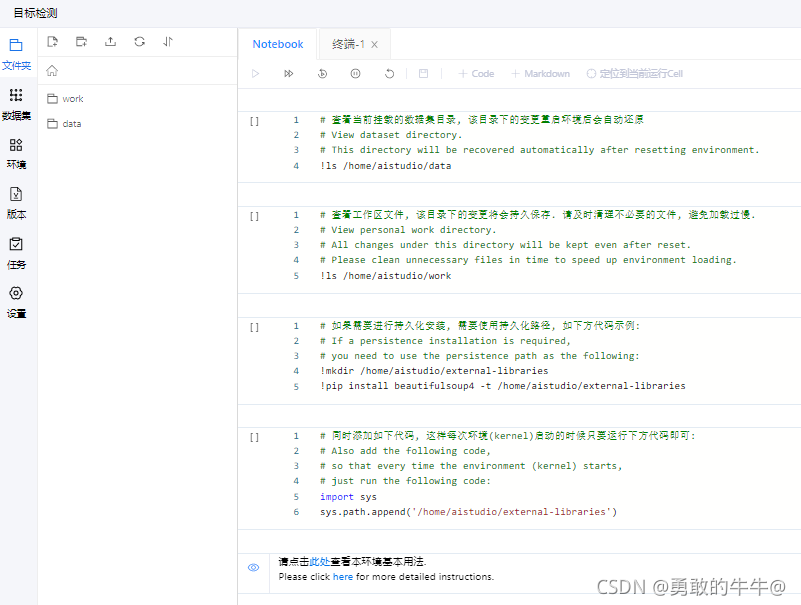
Task: Open the data folder
Action: pyautogui.click(x=64, y=124)
